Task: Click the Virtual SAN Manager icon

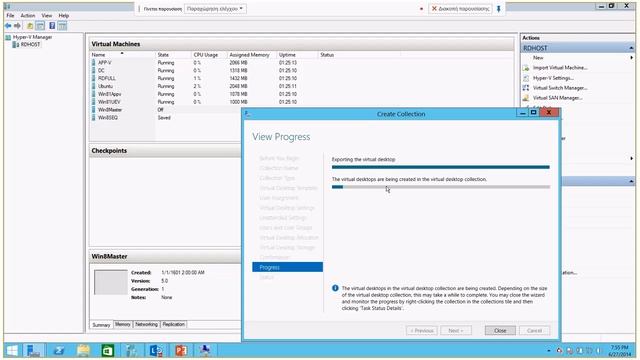Action: pyautogui.click(x=526, y=98)
